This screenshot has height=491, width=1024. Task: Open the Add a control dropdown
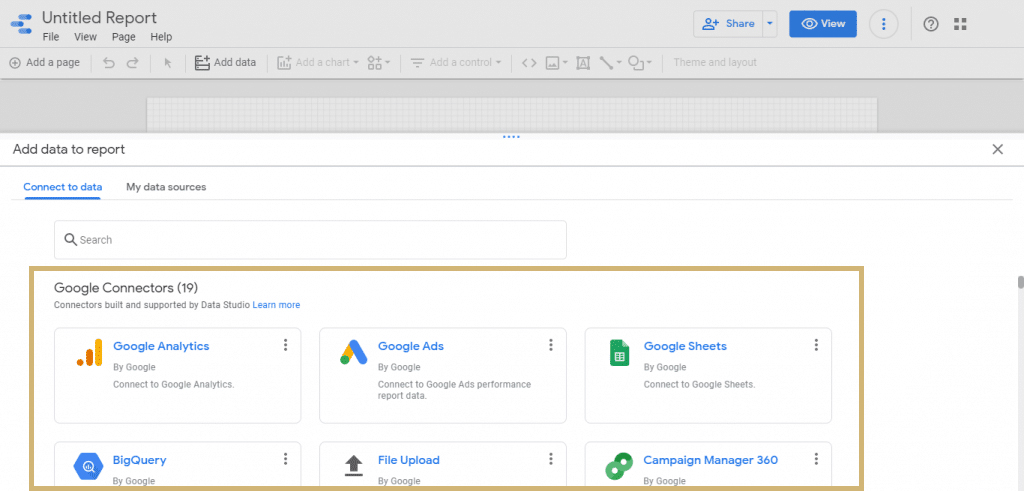(x=456, y=63)
